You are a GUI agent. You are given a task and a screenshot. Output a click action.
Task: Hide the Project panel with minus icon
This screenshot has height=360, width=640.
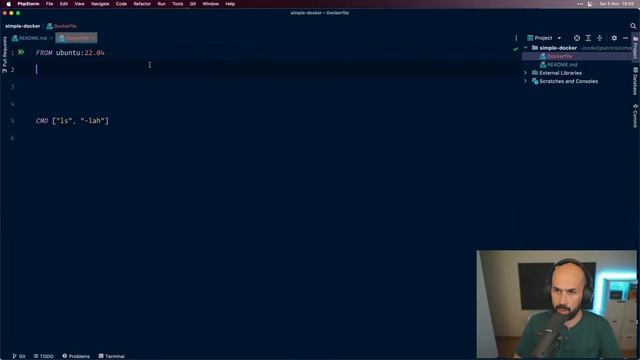(x=626, y=38)
